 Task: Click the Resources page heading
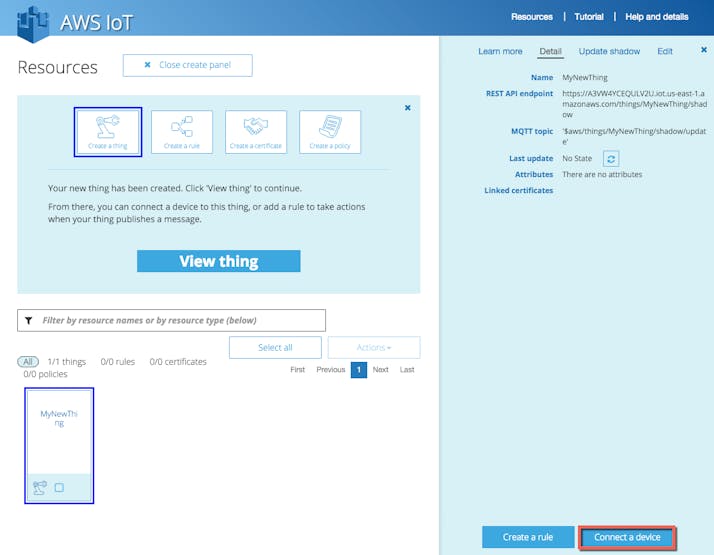57,67
